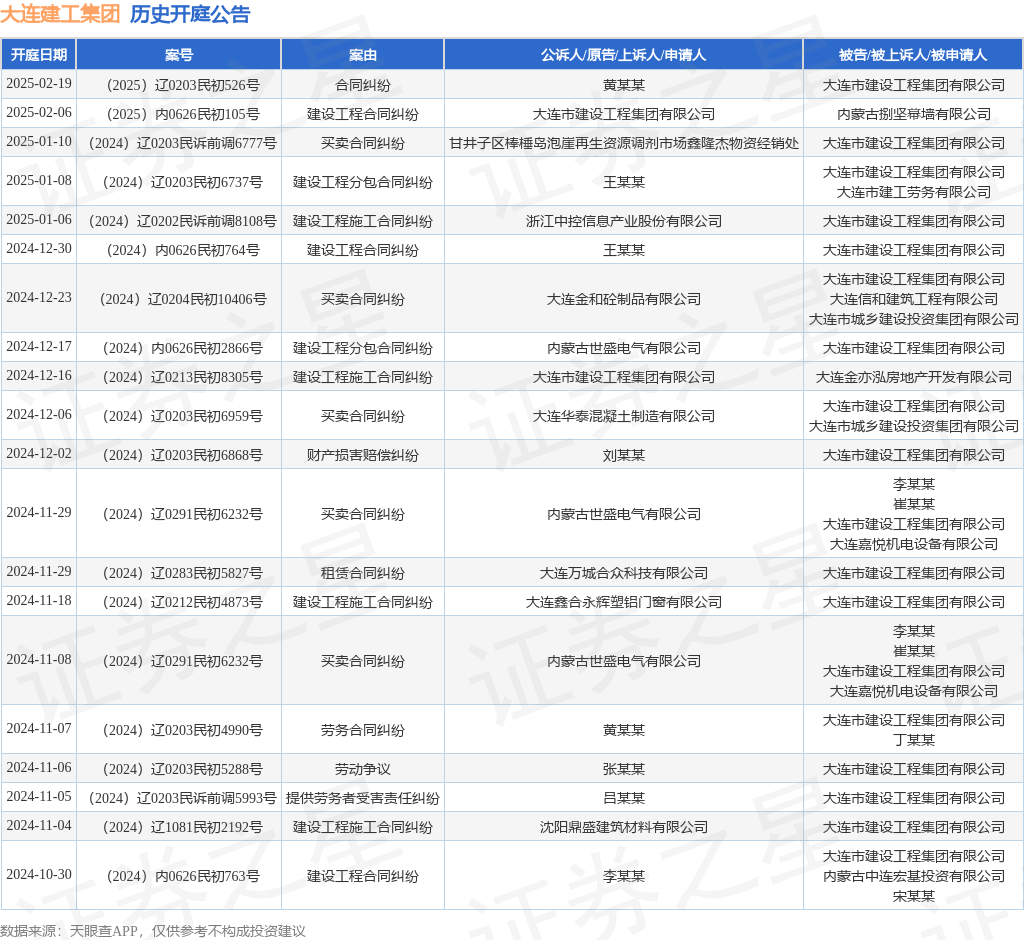Click defendant 内蒙古捌坚帮墙有限公司
Image resolution: width=1024 pixels, height=940 pixels.
click(x=914, y=114)
